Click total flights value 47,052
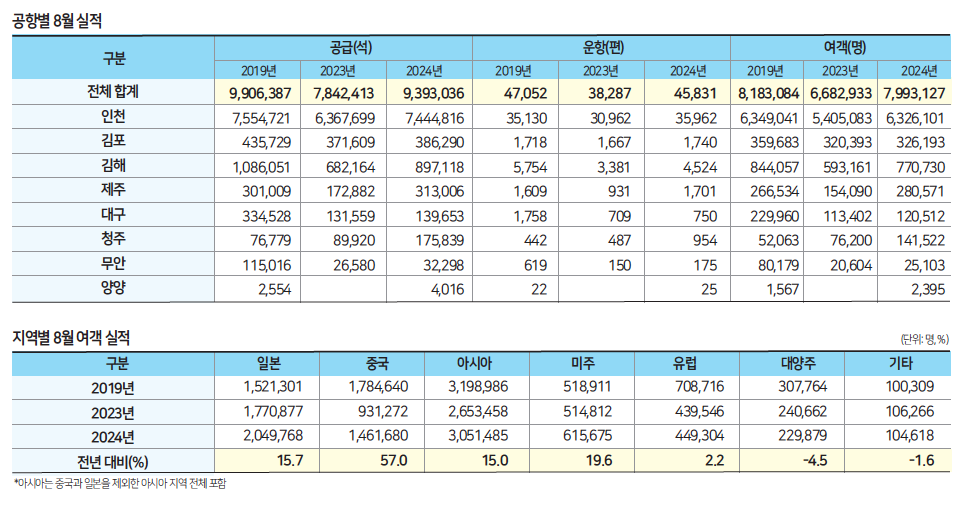Screen dimensions: 965x506 click(x=526, y=94)
